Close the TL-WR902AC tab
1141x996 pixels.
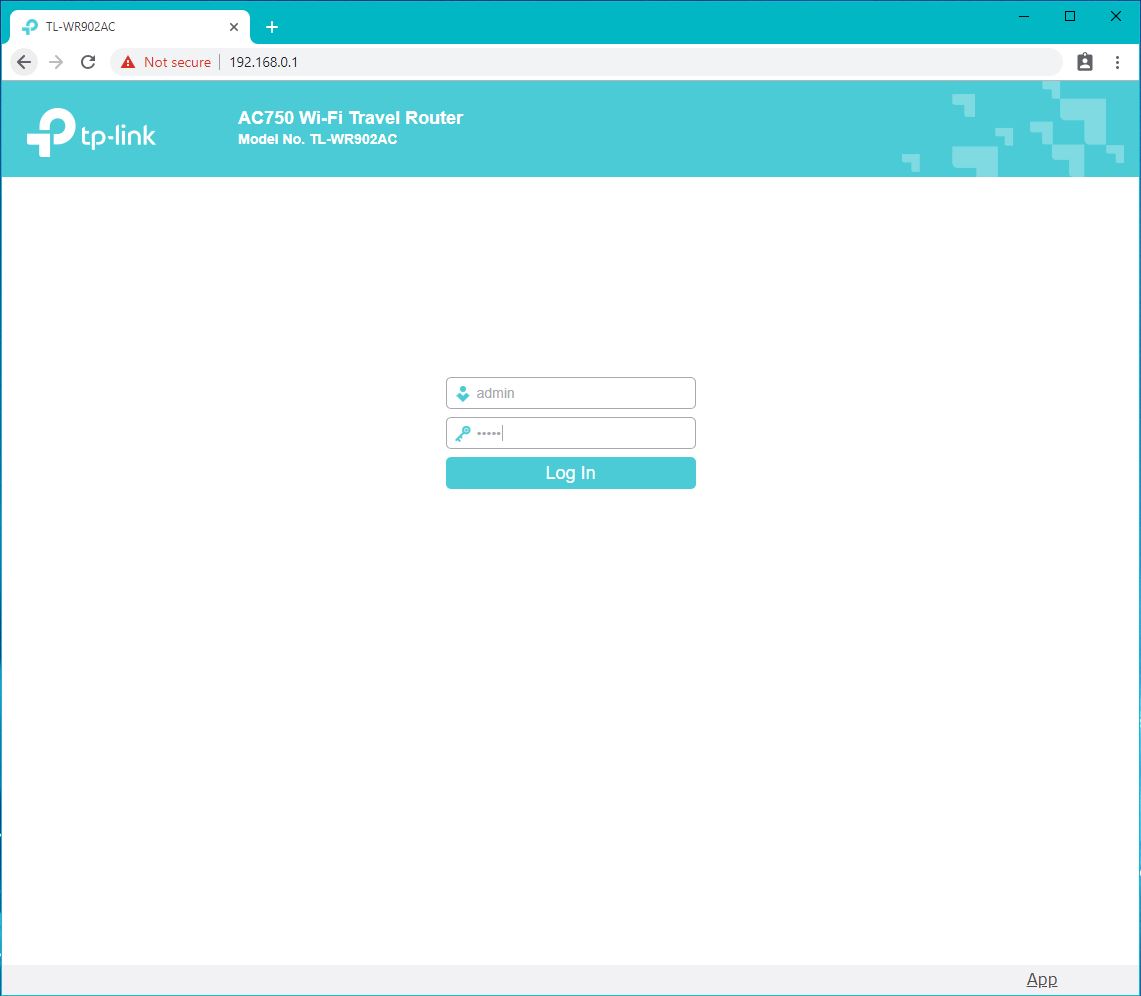[234, 27]
